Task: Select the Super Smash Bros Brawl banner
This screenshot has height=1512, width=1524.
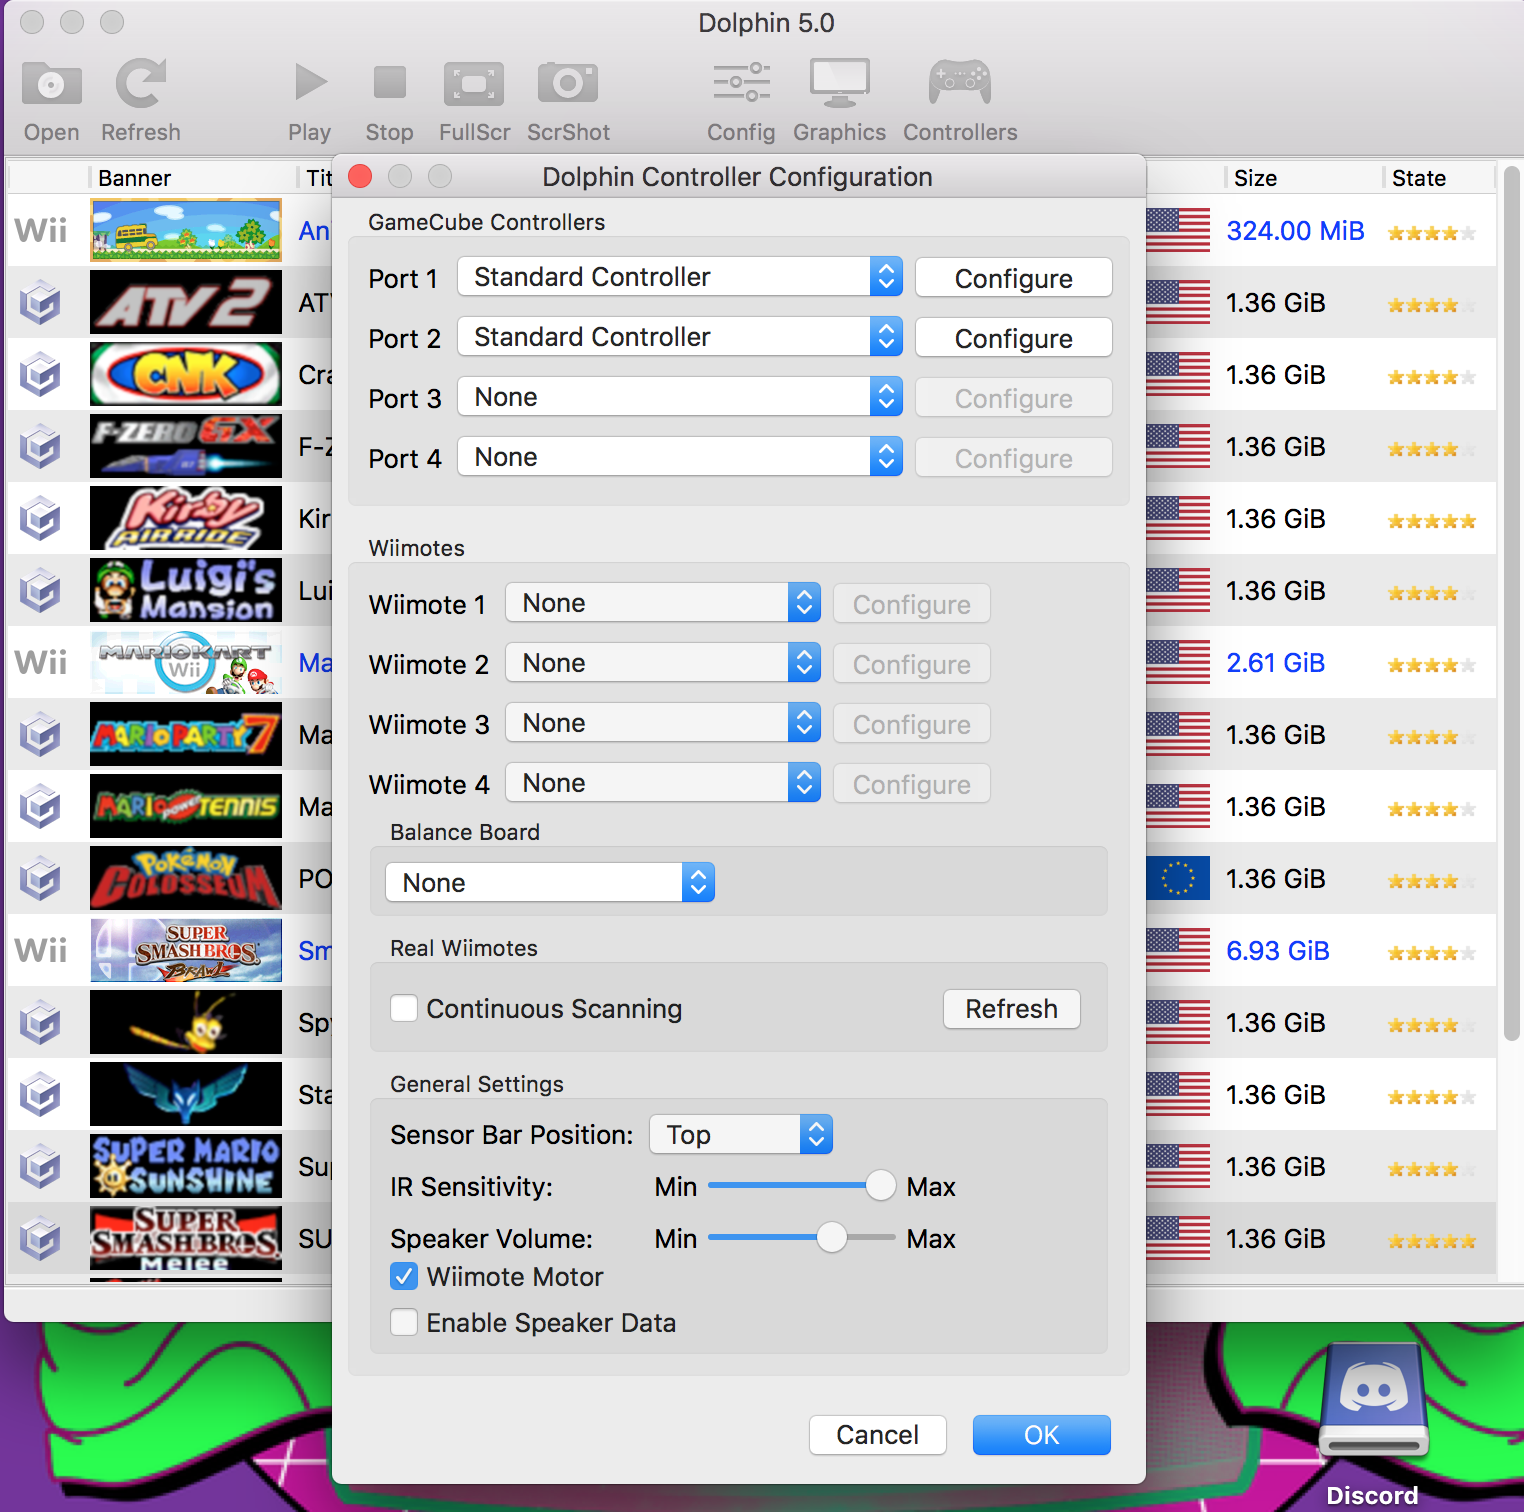Action: pyautogui.click(x=186, y=950)
